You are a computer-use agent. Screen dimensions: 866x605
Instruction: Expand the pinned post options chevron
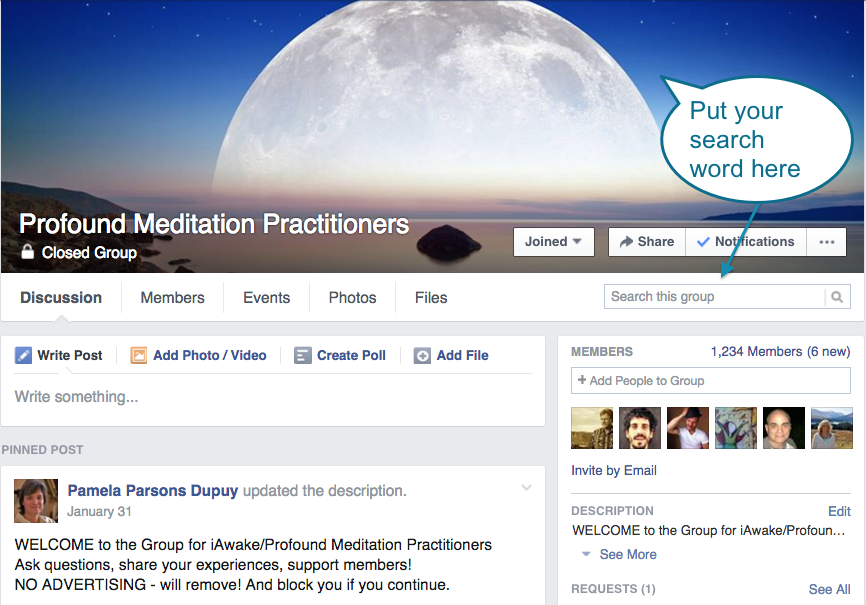click(526, 487)
